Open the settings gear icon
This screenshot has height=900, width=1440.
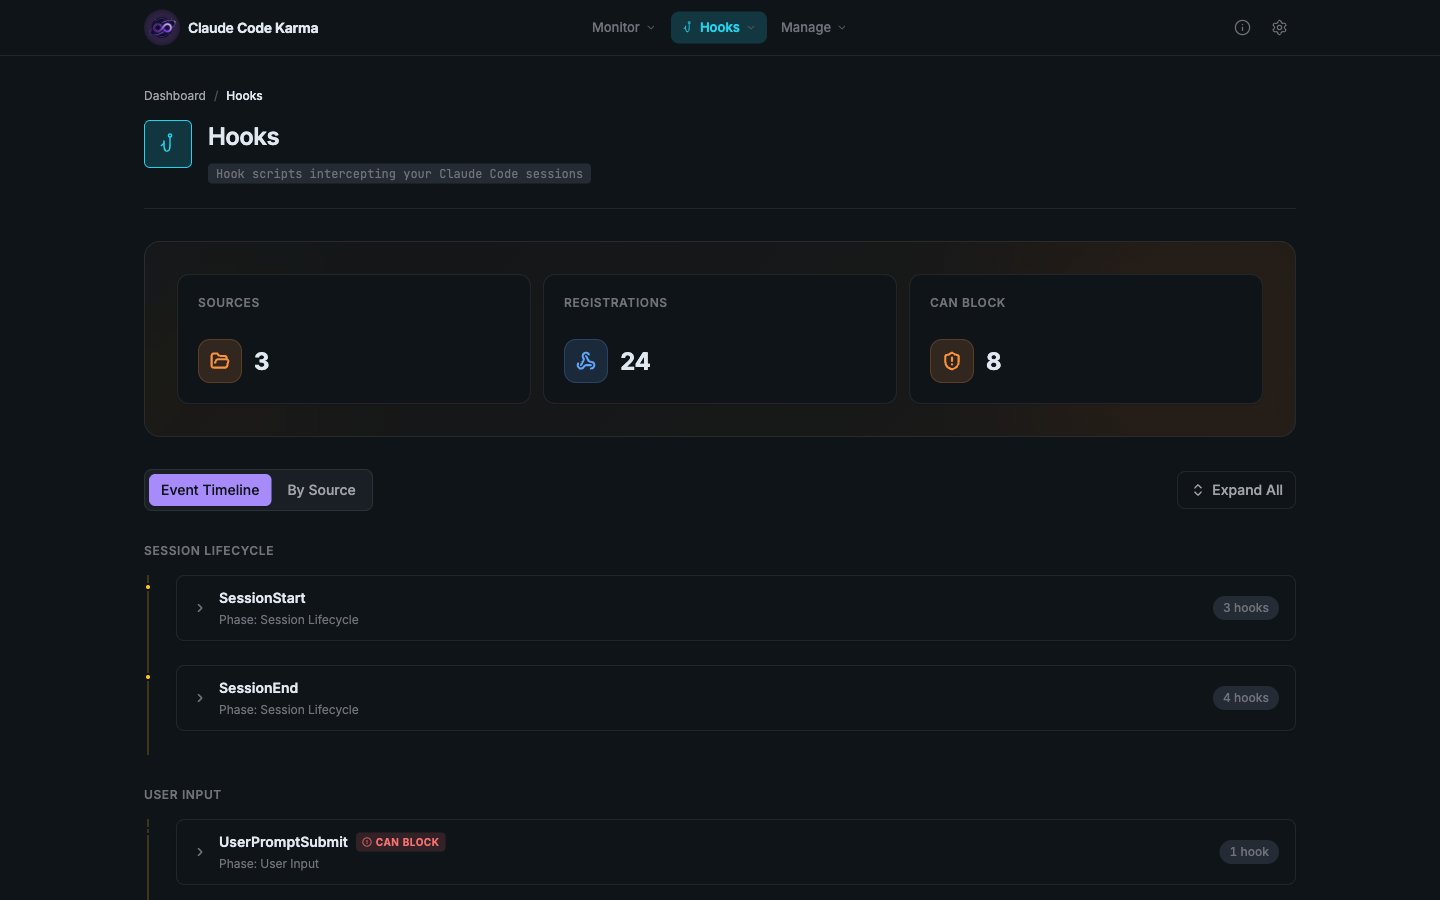coord(1279,28)
